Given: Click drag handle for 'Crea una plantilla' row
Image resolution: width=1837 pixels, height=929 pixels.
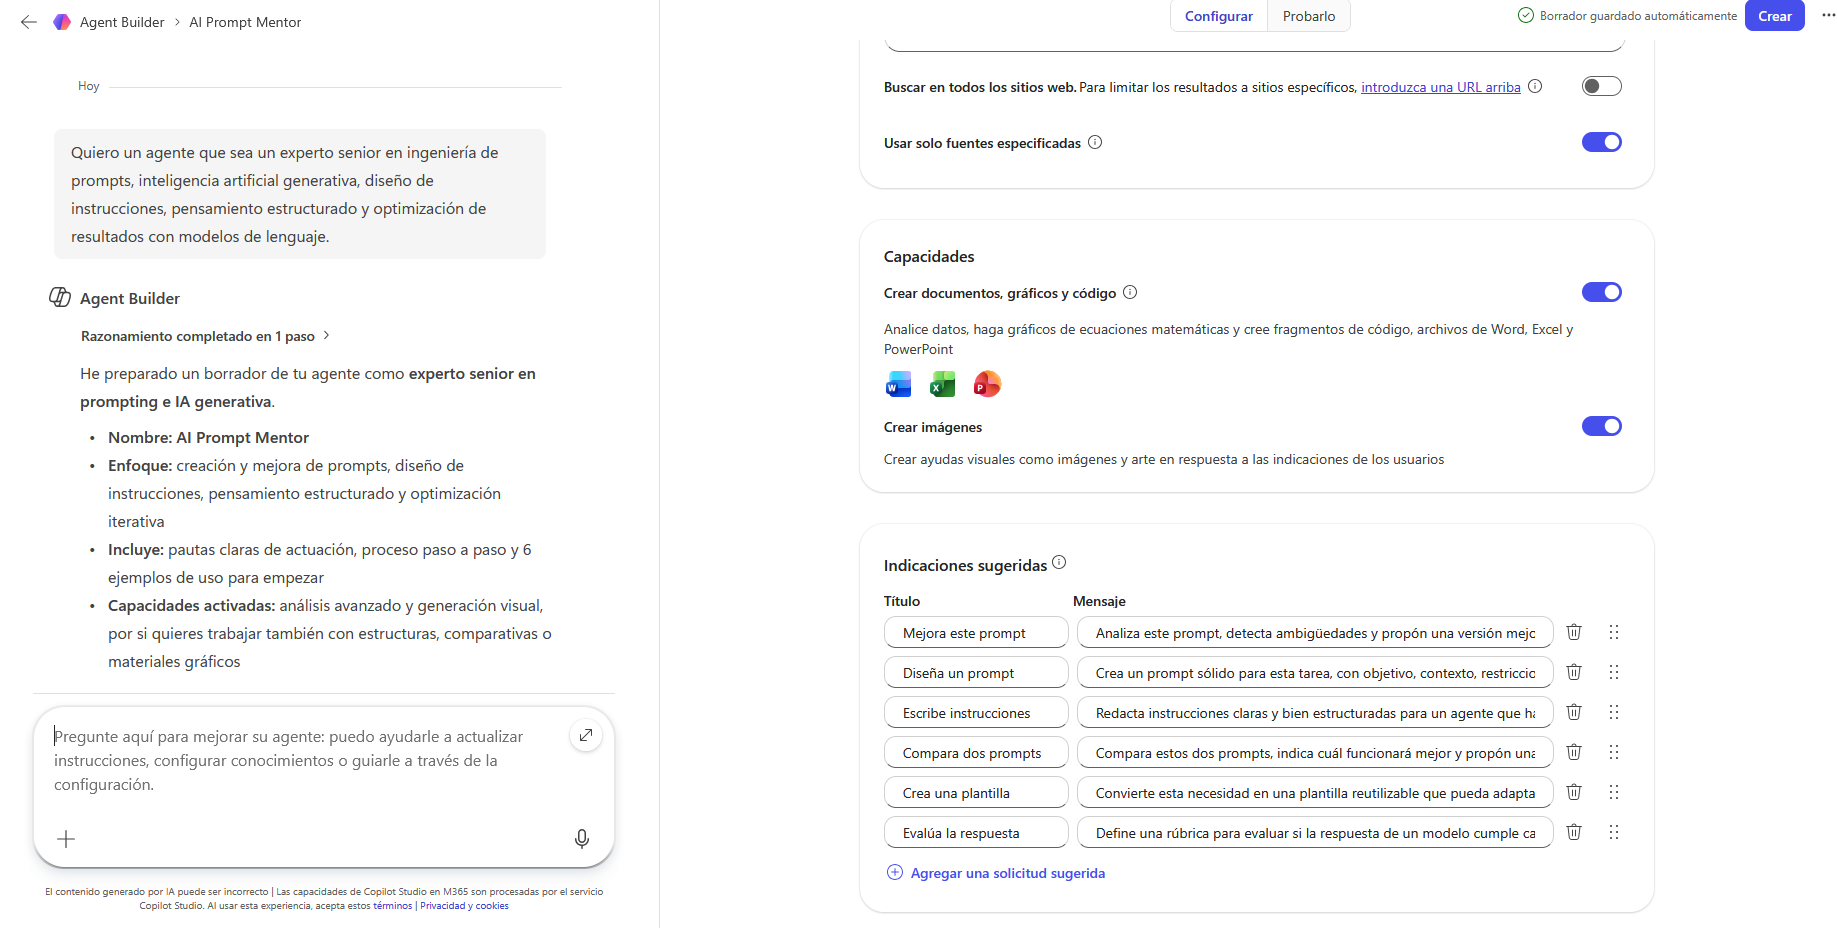Looking at the screenshot, I should (x=1614, y=792).
